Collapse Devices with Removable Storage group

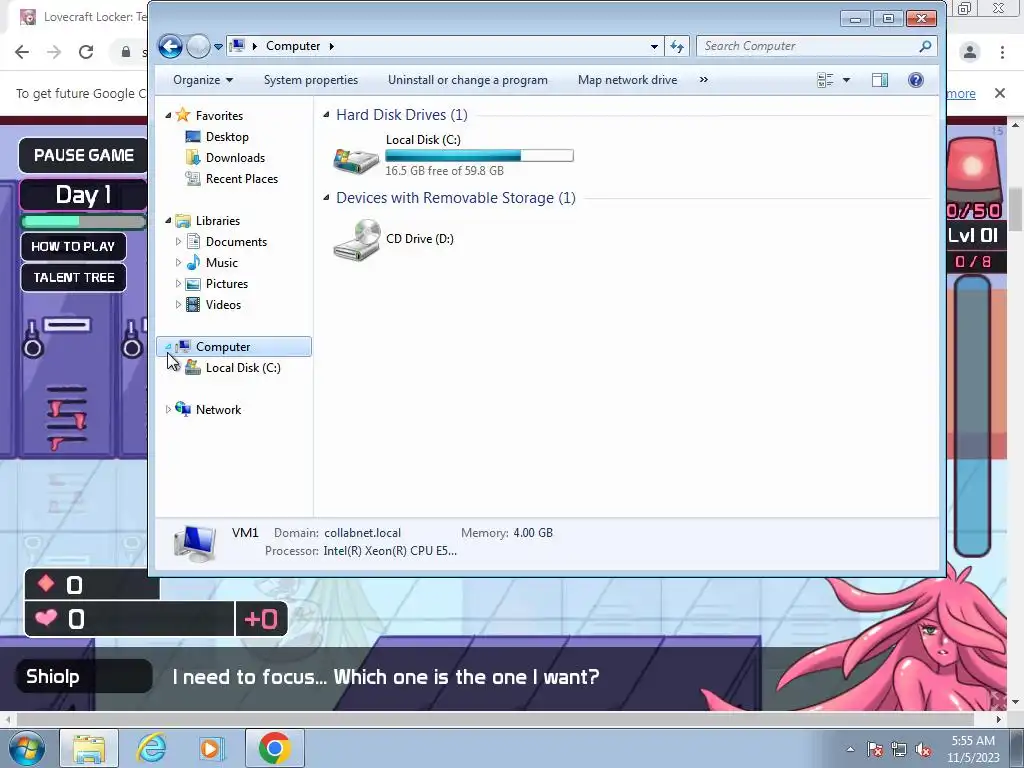click(x=327, y=198)
